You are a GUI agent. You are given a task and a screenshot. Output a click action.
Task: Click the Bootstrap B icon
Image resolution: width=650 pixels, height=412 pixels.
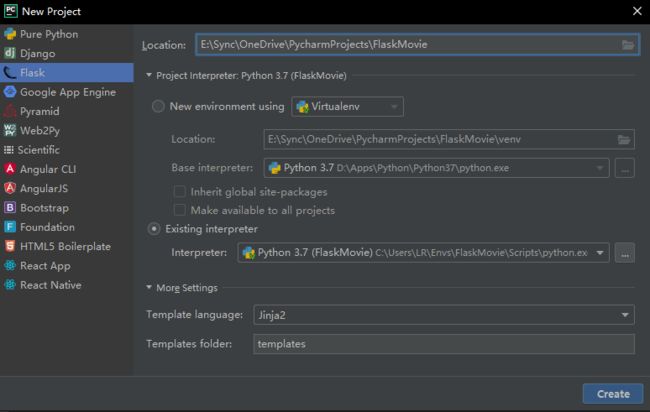click(x=10, y=207)
